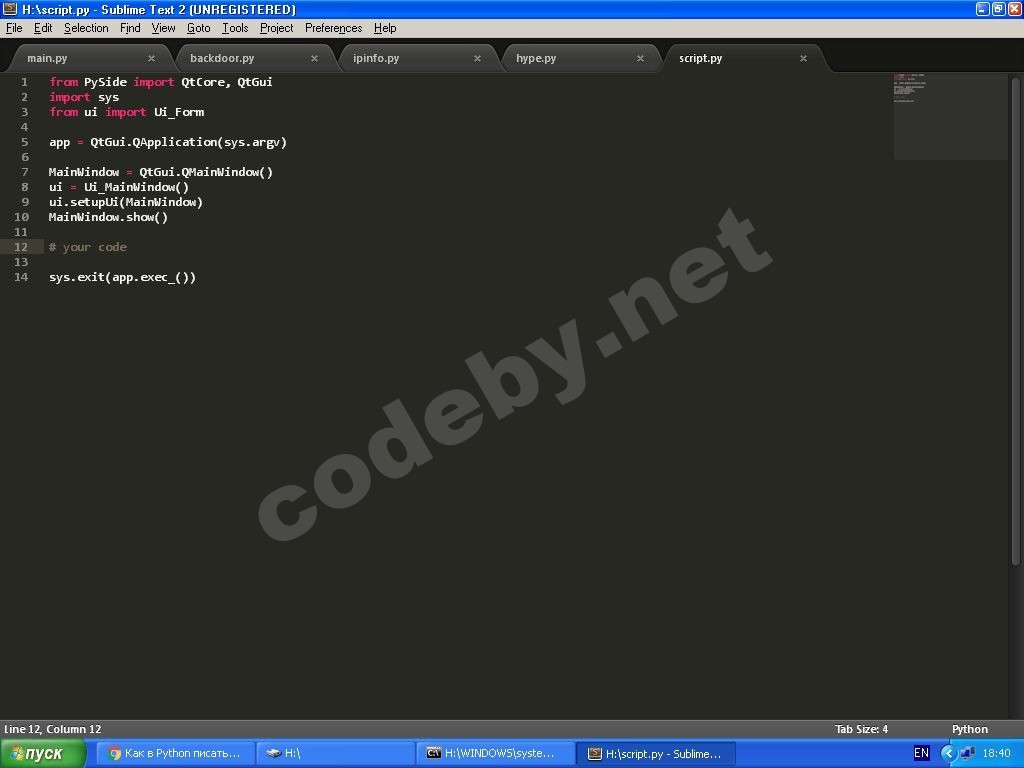
Task: Click the network tray icon
Action: click(968, 754)
